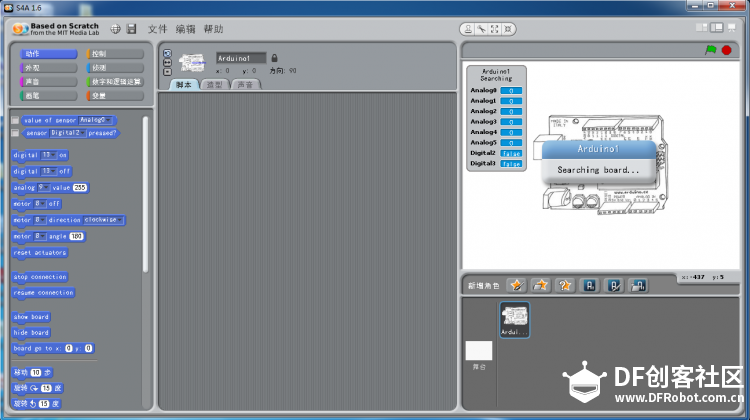
Task: Select the Arduino sprite thumbnail
Action: click(515, 320)
